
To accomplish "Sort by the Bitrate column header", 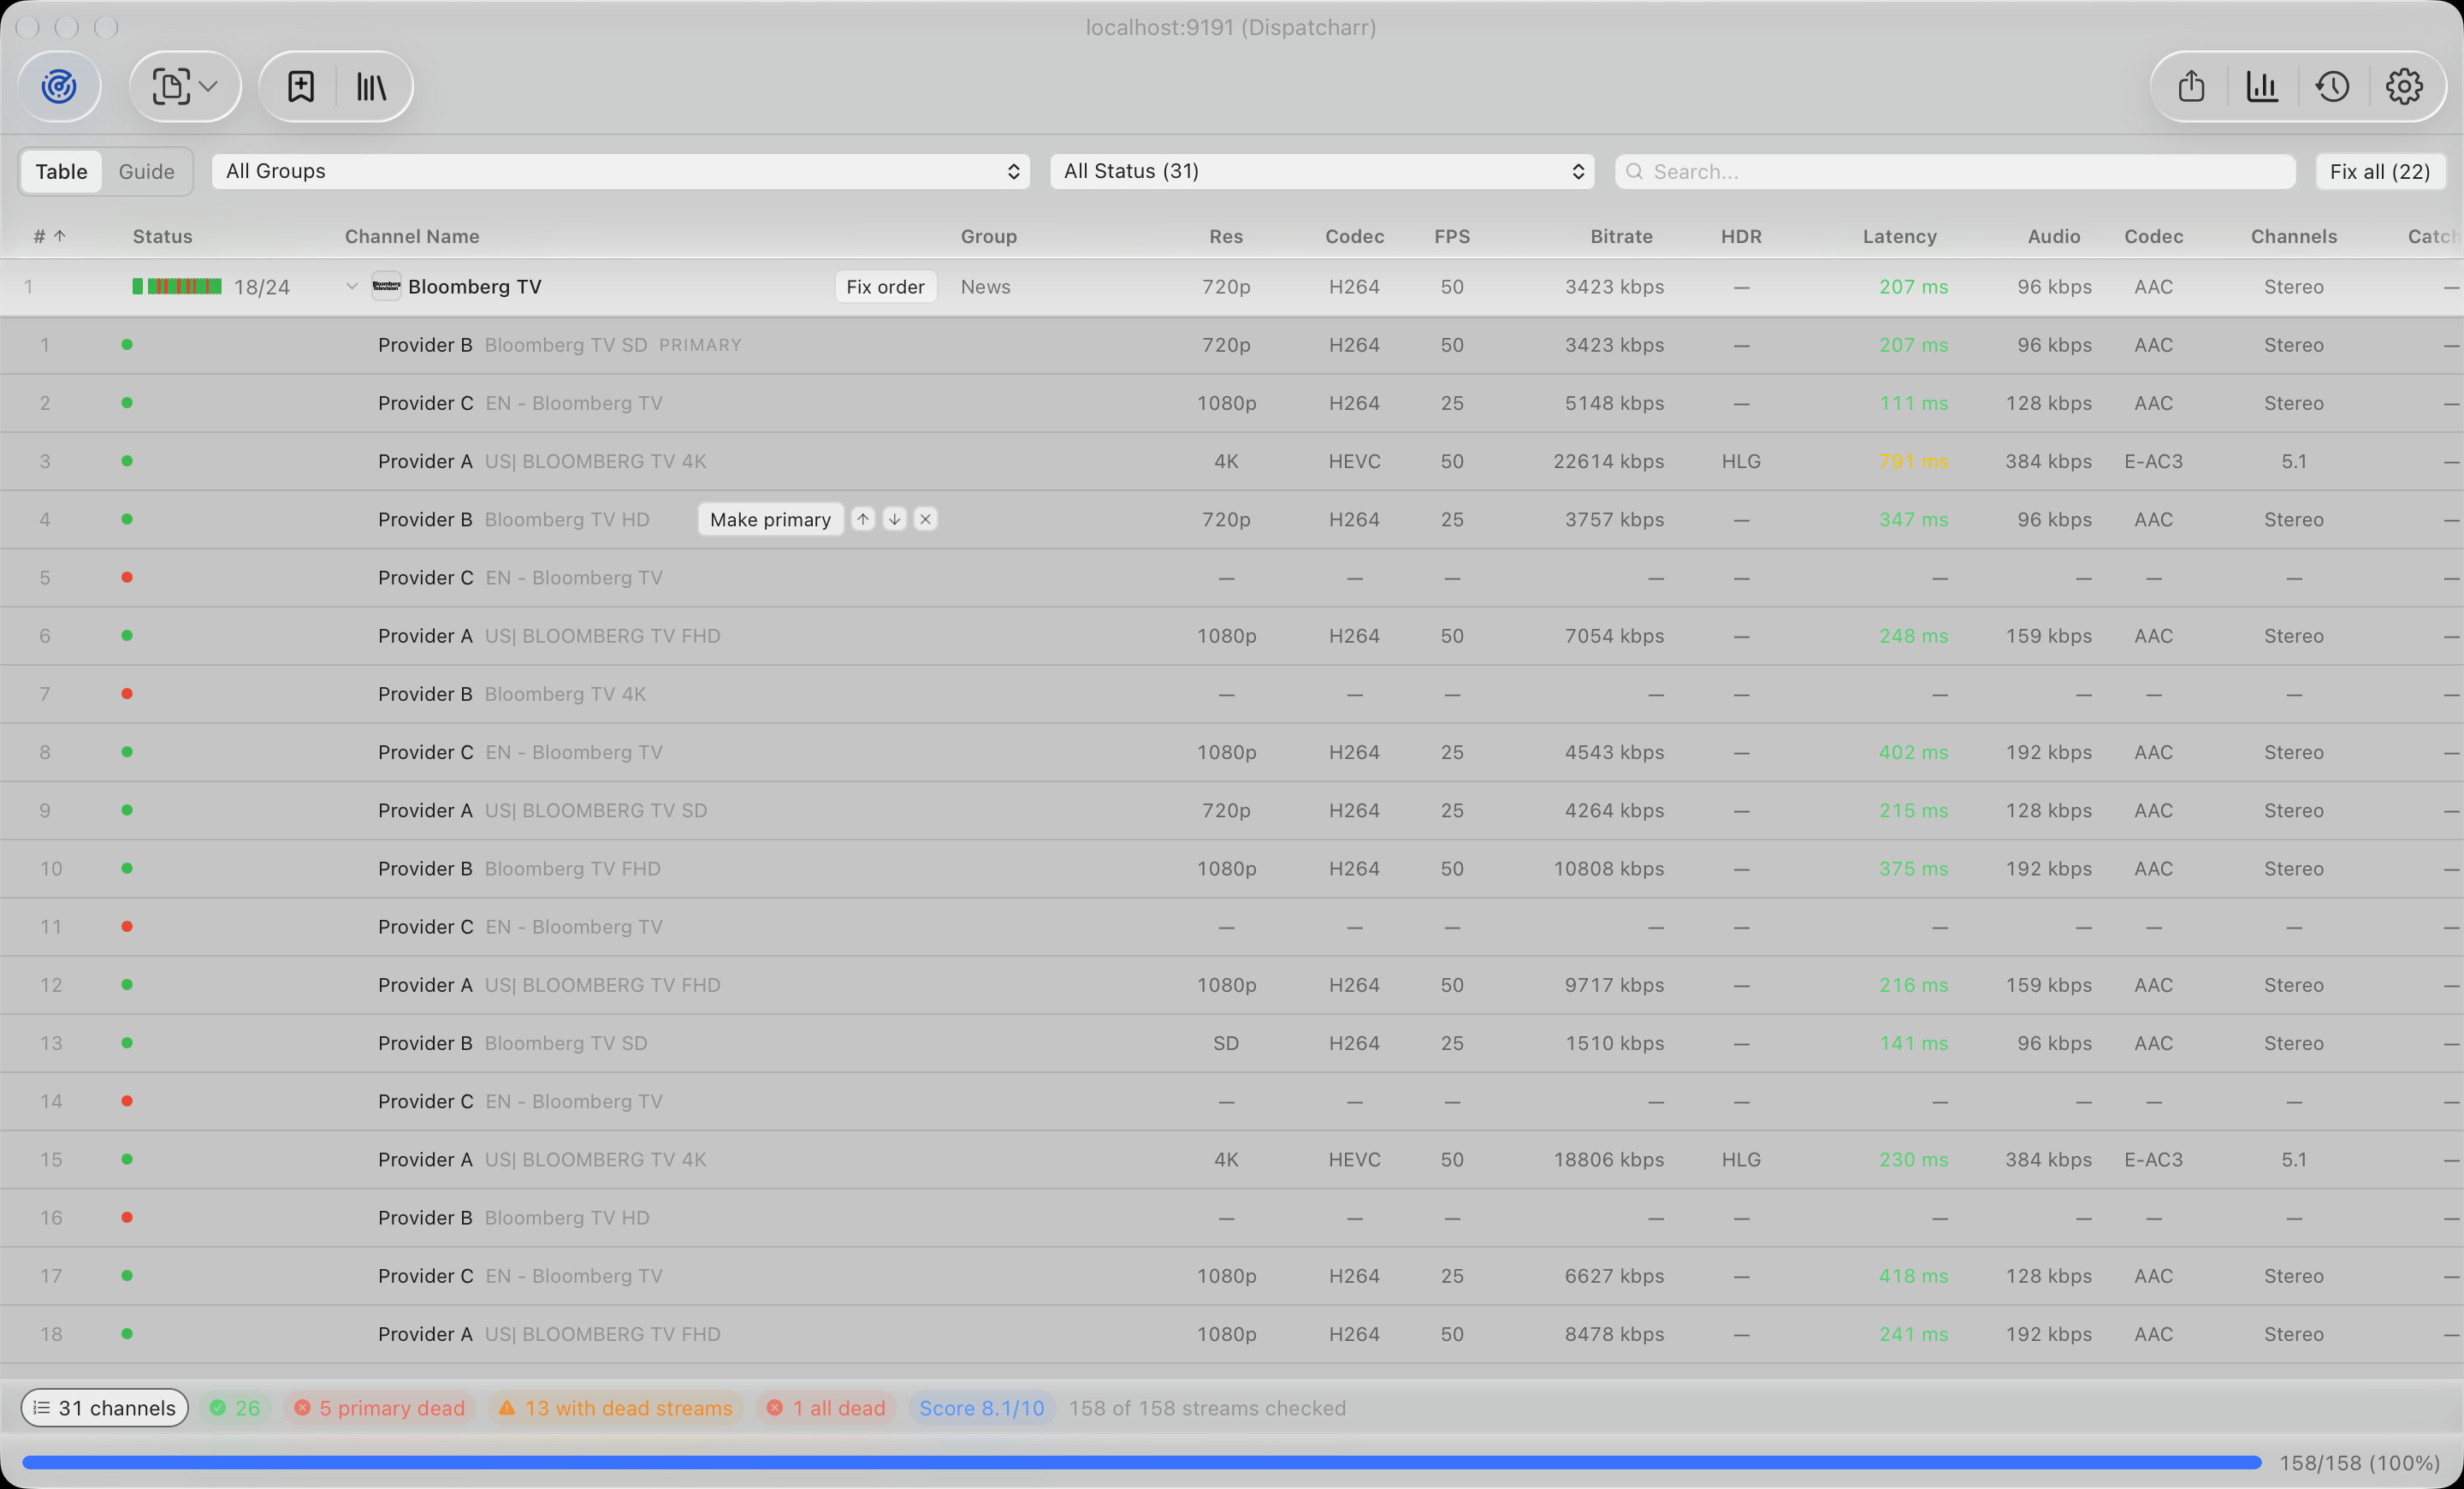I will pyautogui.click(x=1621, y=236).
